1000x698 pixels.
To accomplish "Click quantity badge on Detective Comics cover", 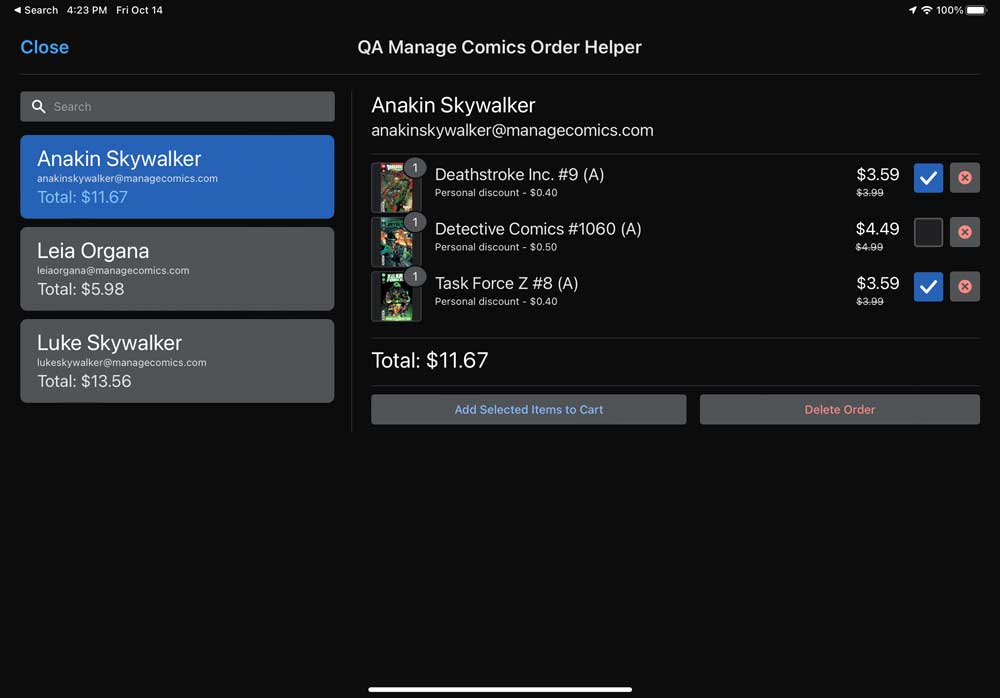I will coord(415,222).
